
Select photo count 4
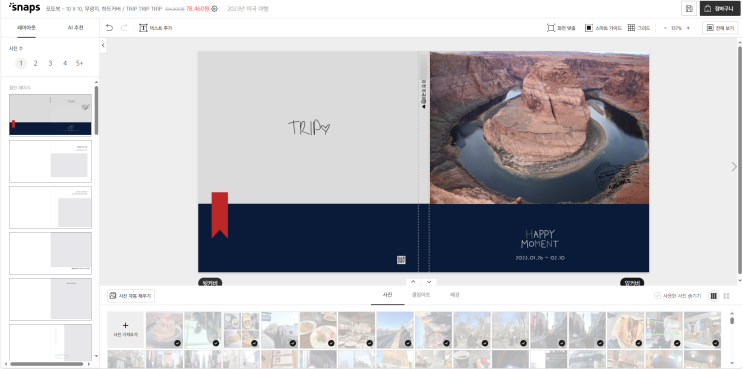[65, 63]
